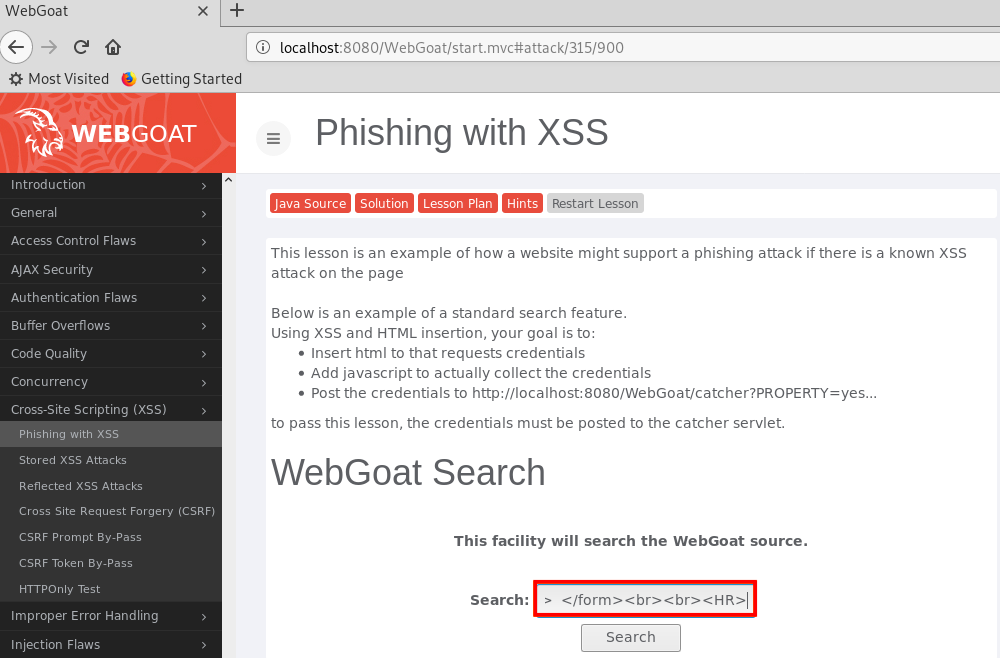The image size is (1000, 658).
Task: Click the Hints button
Action: [x=522, y=203]
